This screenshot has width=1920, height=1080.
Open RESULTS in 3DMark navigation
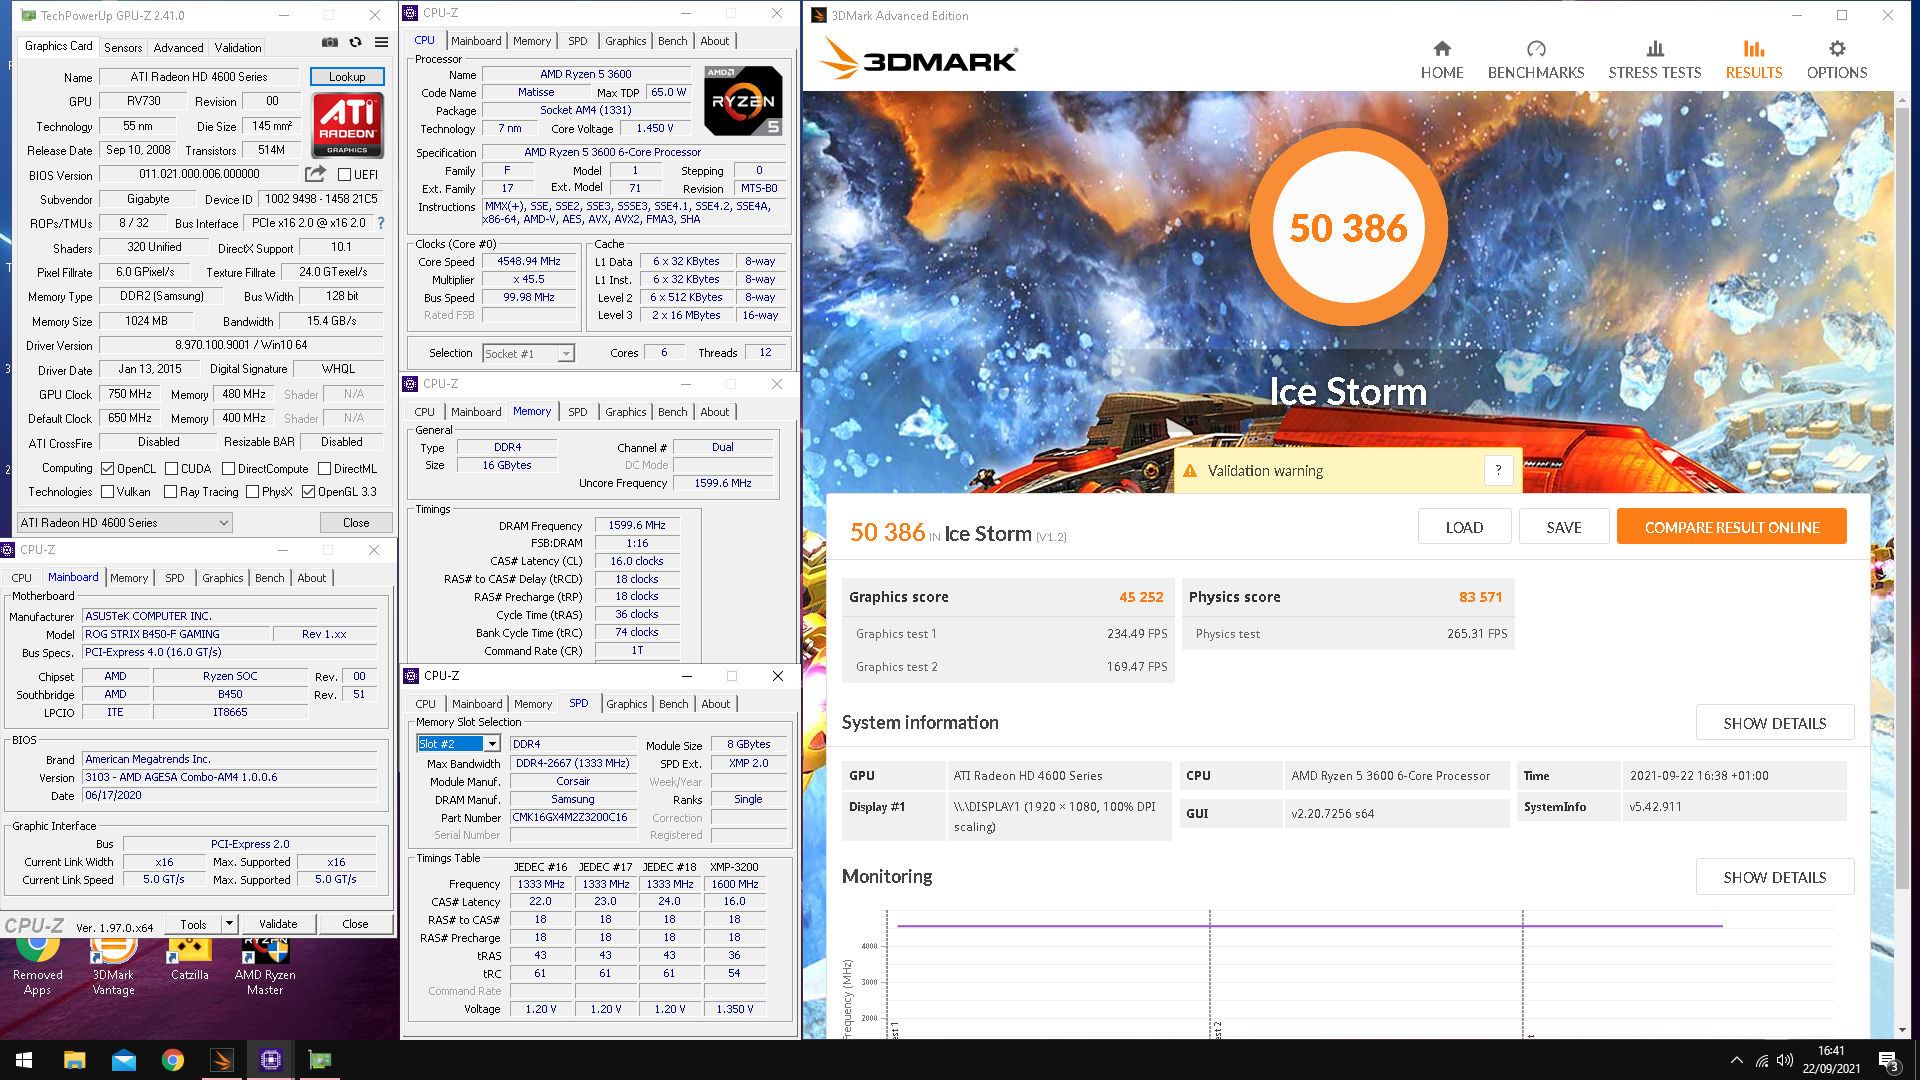[1753, 61]
